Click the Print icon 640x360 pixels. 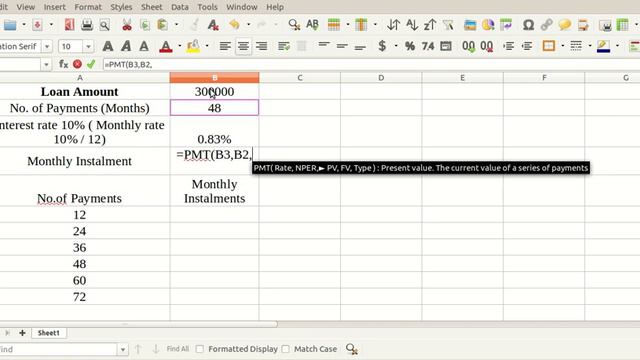pyautogui.click(x=87, y=25)
